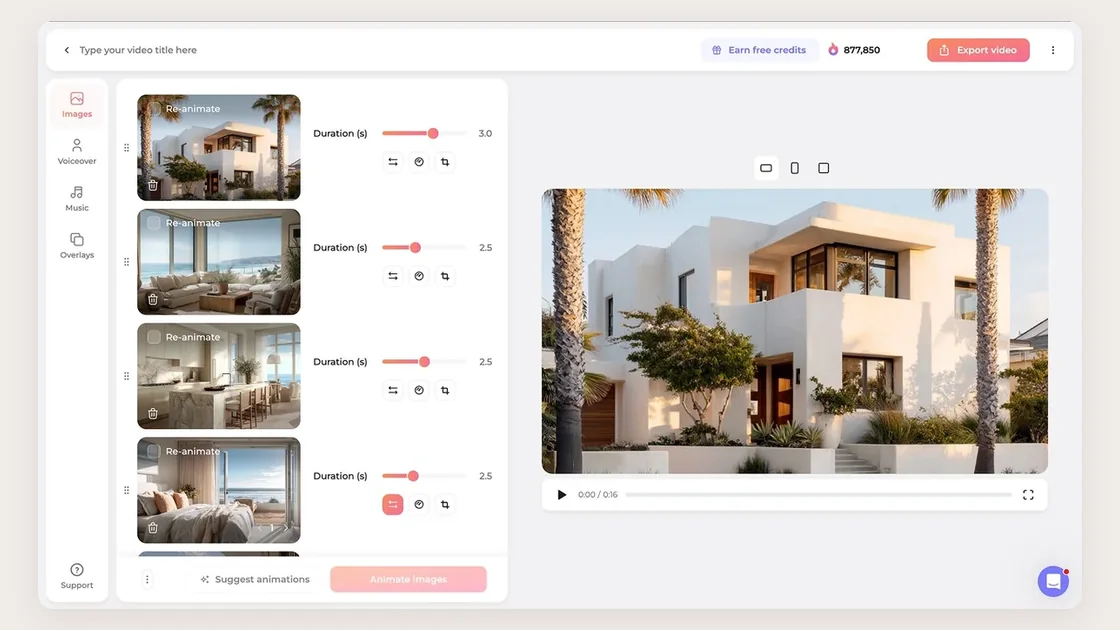Open animation speed icon for kitchen
The image size is (1120, 630).
pos(419,391)
